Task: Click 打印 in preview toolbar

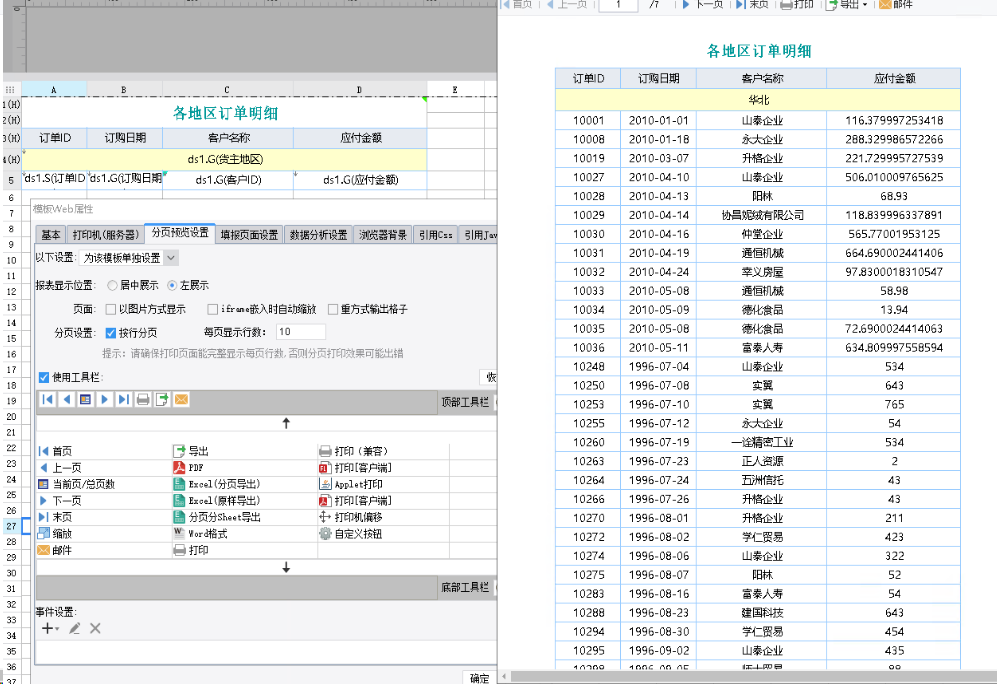Action: coord(797,4)
